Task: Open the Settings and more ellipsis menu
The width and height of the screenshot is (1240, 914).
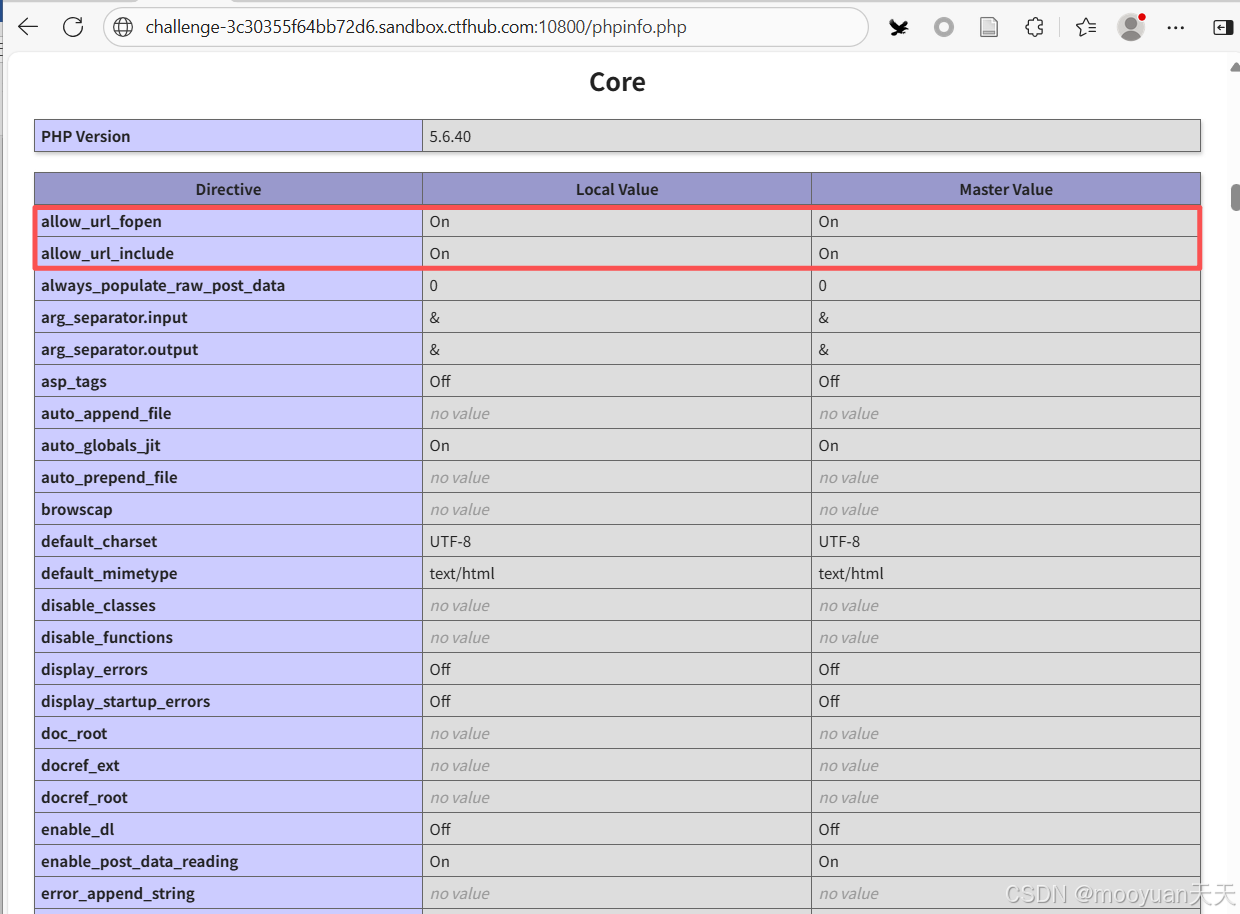Action: (1176, 28)
